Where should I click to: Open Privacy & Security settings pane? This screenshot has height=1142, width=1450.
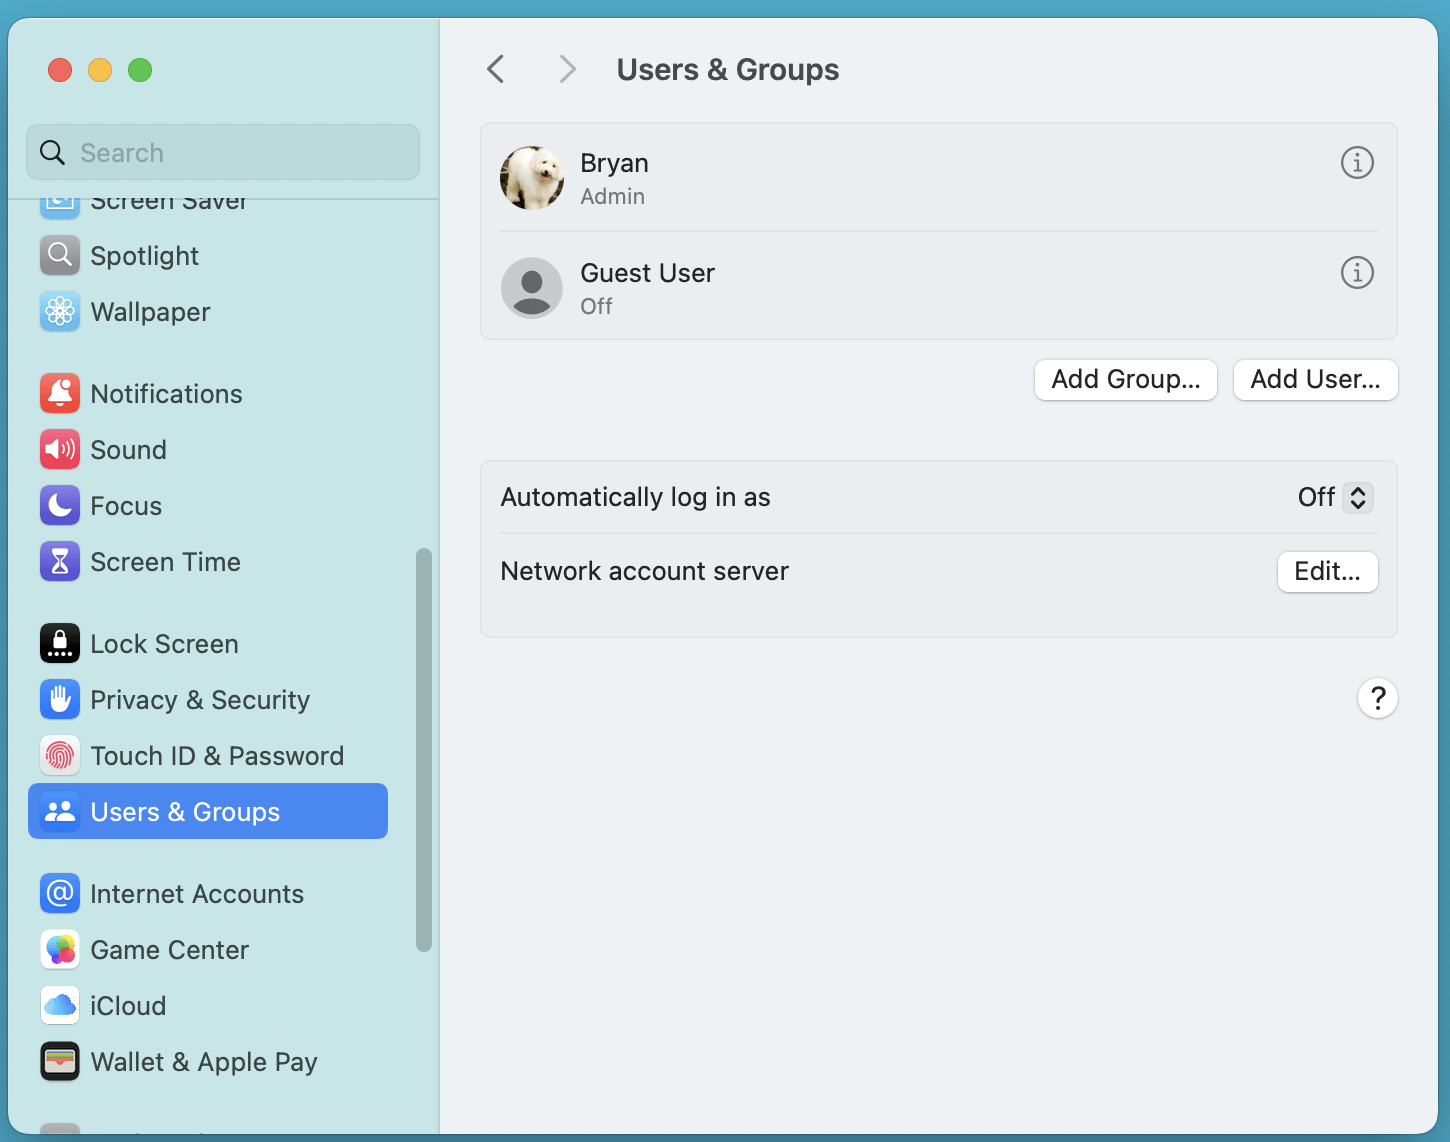[200, 700]
